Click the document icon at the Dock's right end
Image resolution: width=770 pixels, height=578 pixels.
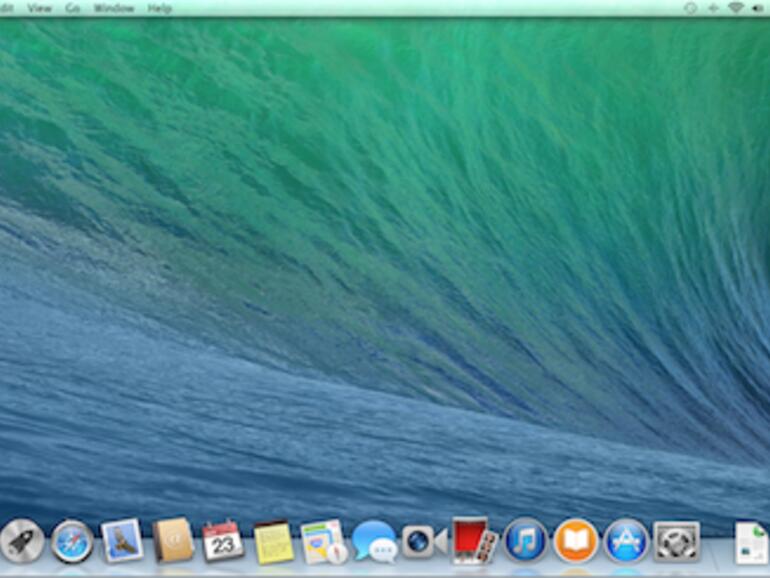(x=751, y=543)
